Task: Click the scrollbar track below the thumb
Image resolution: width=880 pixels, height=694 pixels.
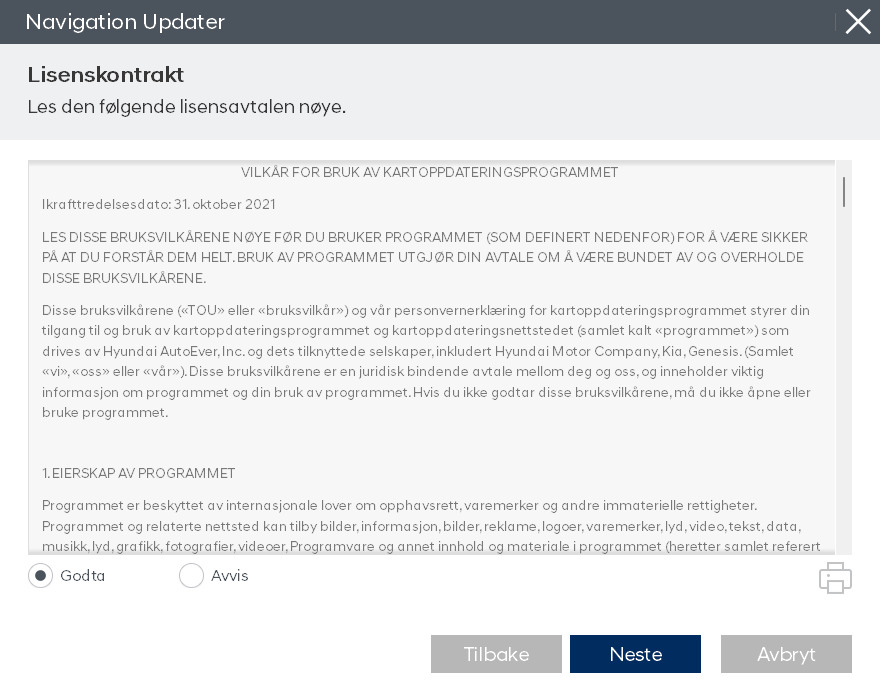Action: click(844, 400)
